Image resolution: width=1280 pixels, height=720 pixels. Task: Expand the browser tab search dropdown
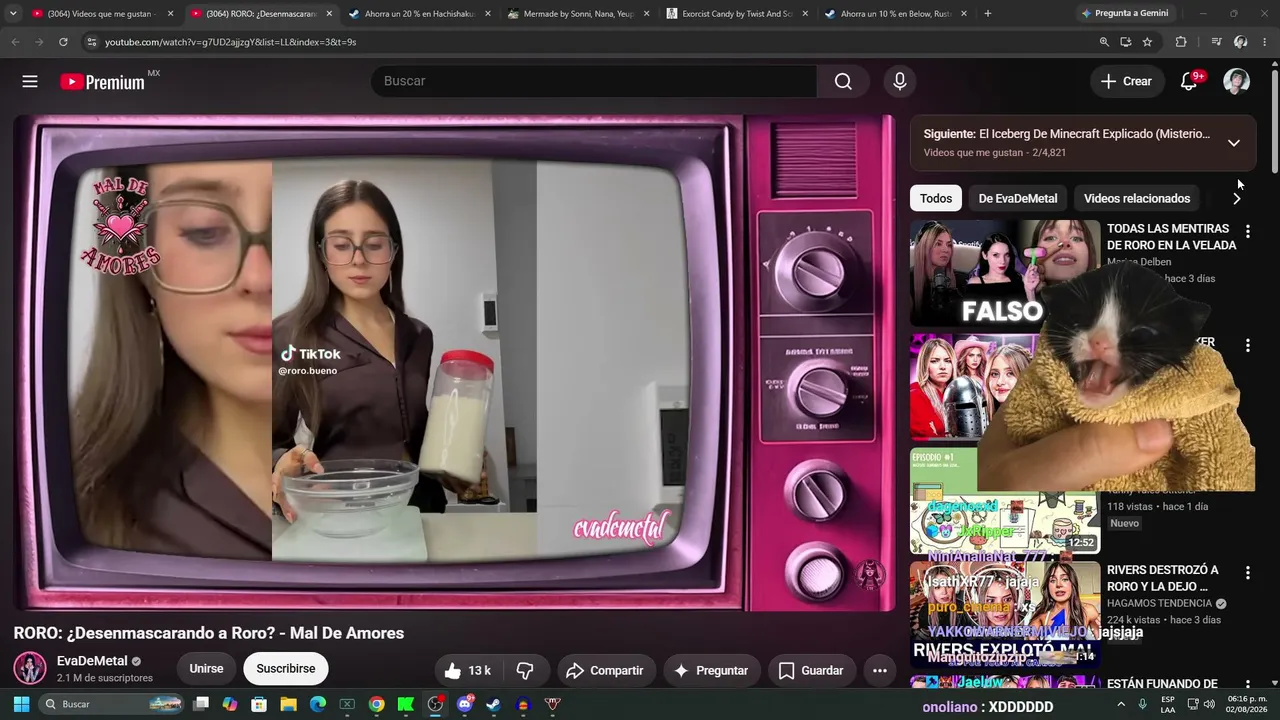[13, 14]
